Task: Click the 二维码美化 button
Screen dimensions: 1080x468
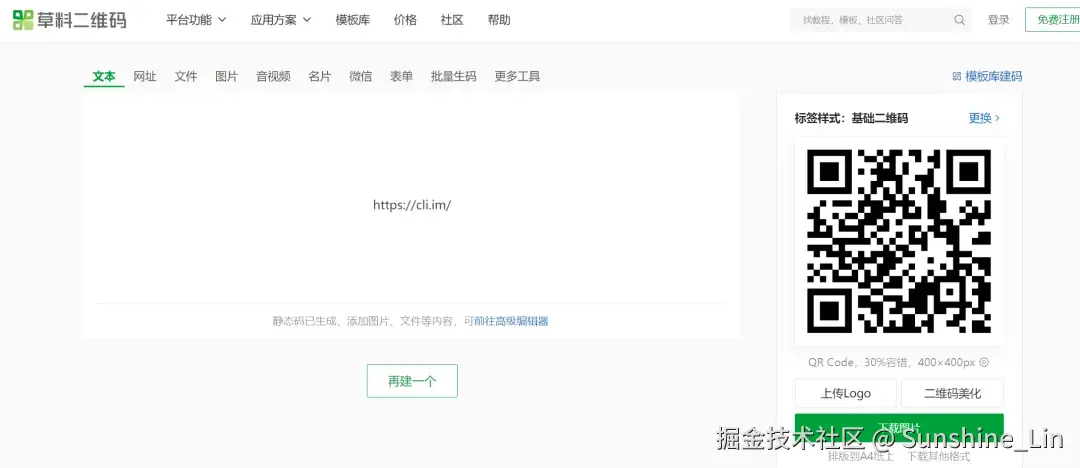Action: coord(953,394)
